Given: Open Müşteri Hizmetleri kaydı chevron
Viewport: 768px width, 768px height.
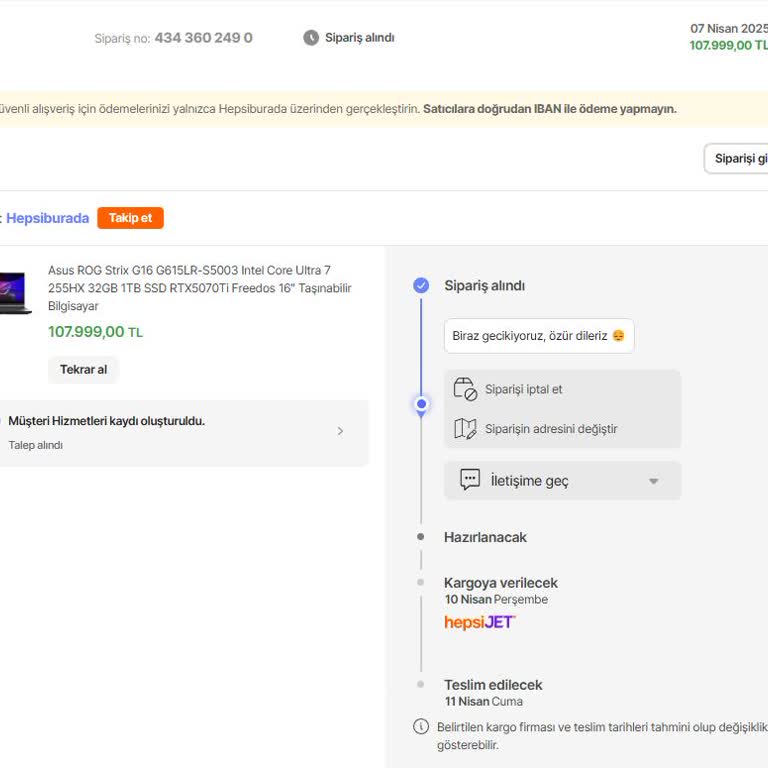Looking at the screenshot, I should pyautogui.click(x=340, y=431).
